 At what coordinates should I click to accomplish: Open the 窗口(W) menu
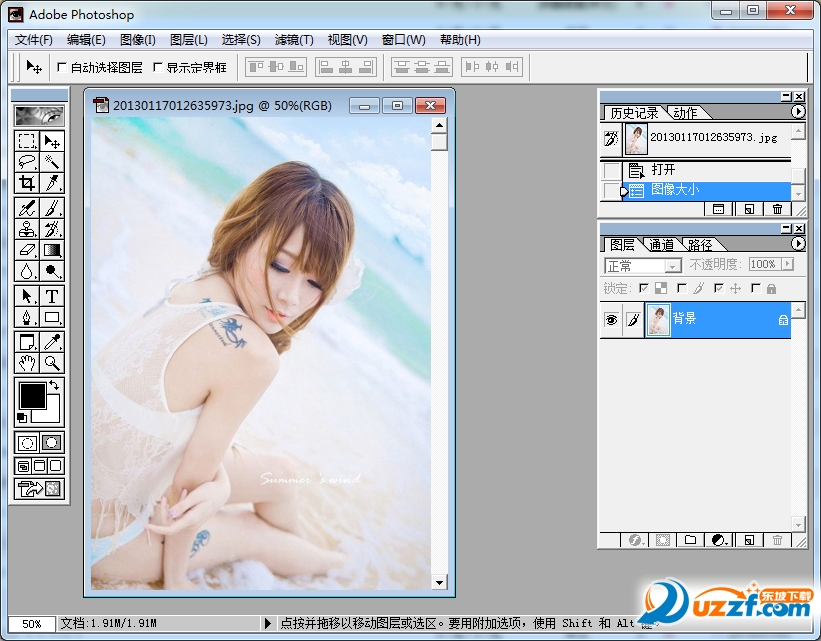(404, 40)
